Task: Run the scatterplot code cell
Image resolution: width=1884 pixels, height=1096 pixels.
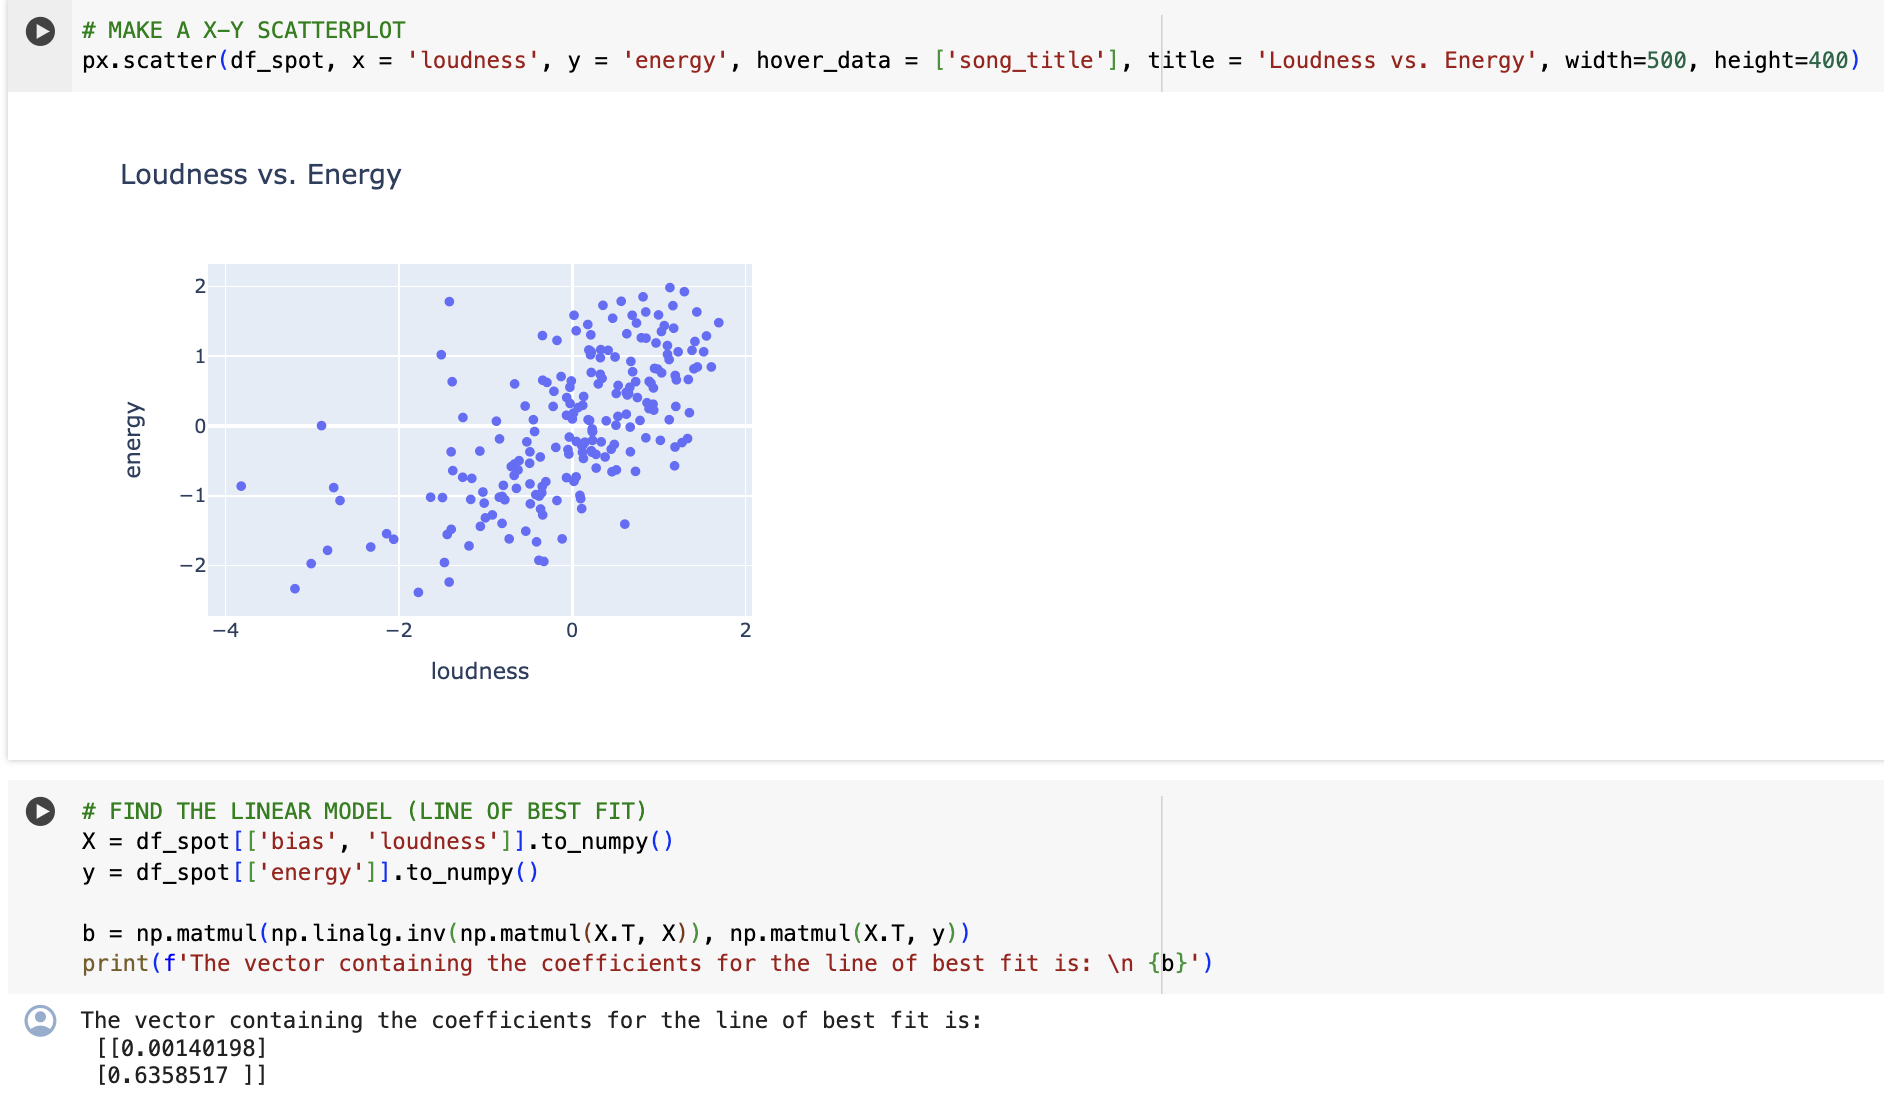Action: [x=40, y=32]
